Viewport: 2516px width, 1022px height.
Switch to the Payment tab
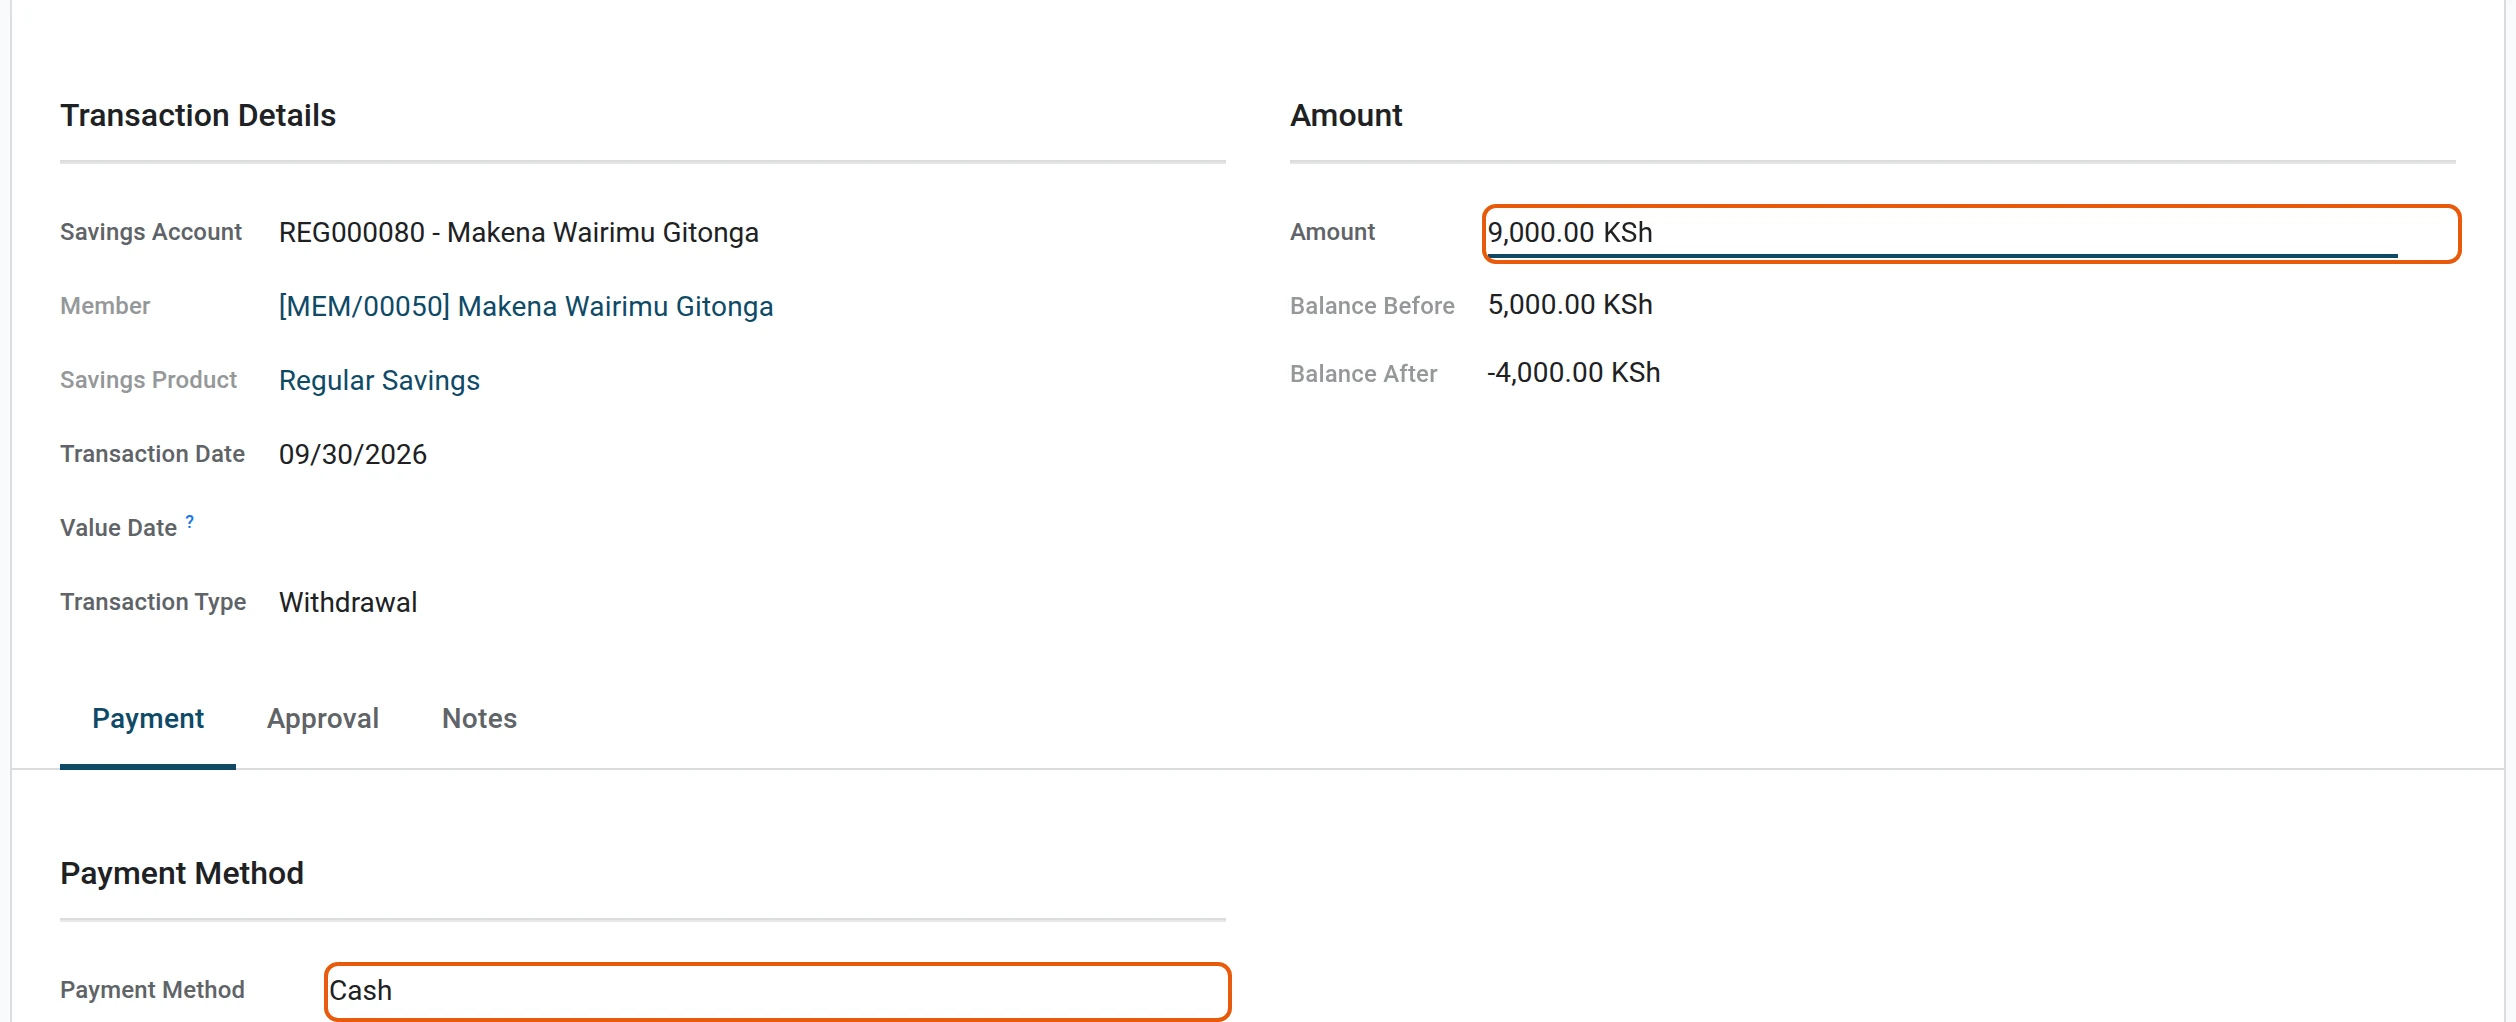pyautogui.click(x=148, y=718)
